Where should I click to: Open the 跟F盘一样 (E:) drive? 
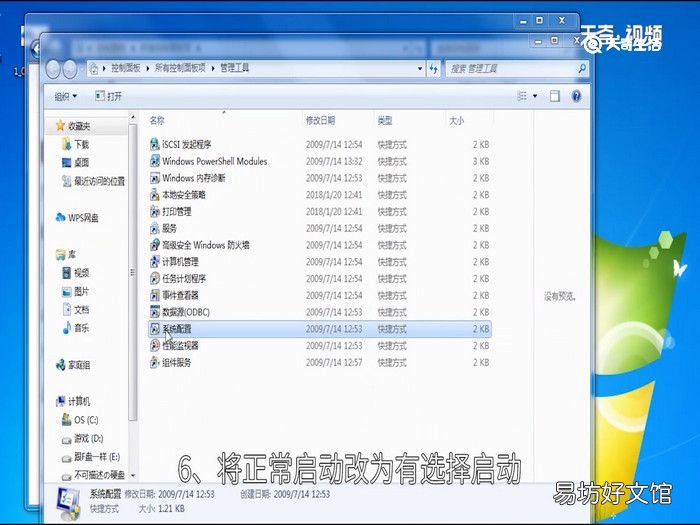[x=91, y=457]
